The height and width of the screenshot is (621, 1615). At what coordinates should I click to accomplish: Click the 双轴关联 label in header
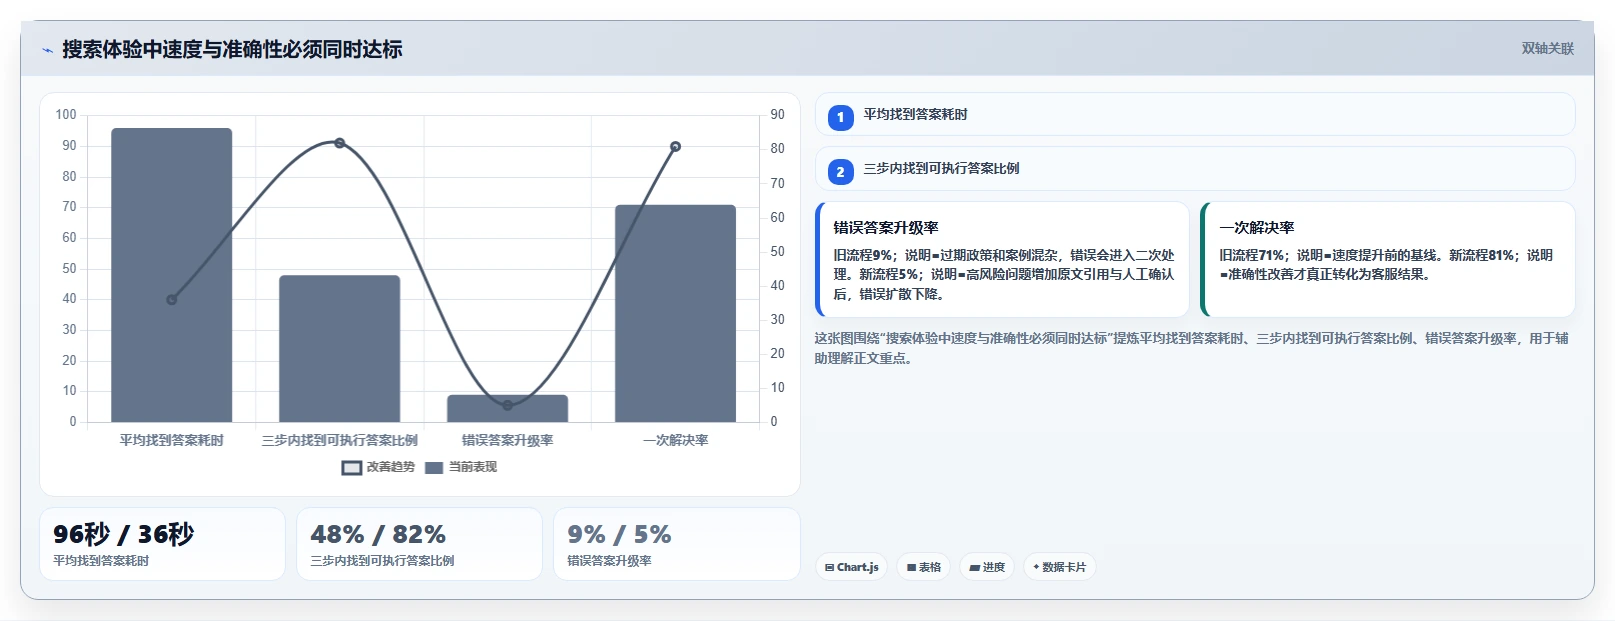1547,48
